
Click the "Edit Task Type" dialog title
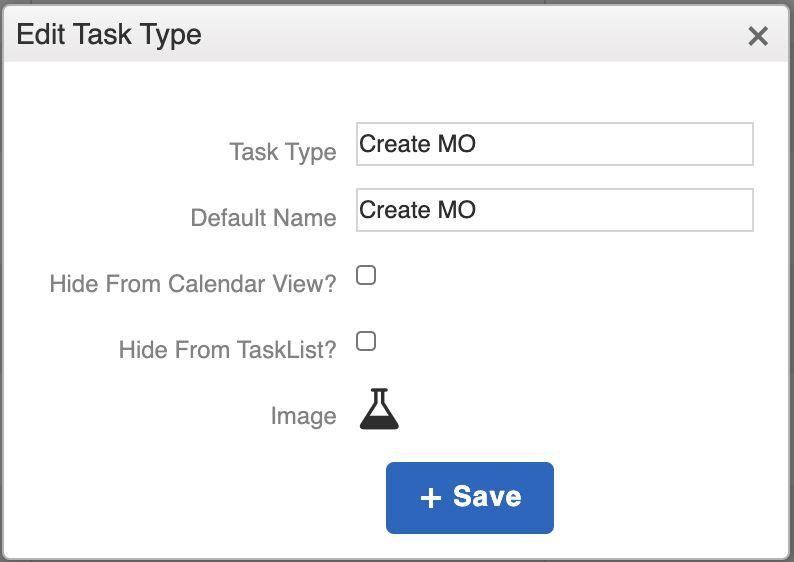pyautogui.click(x=109, y=35)
